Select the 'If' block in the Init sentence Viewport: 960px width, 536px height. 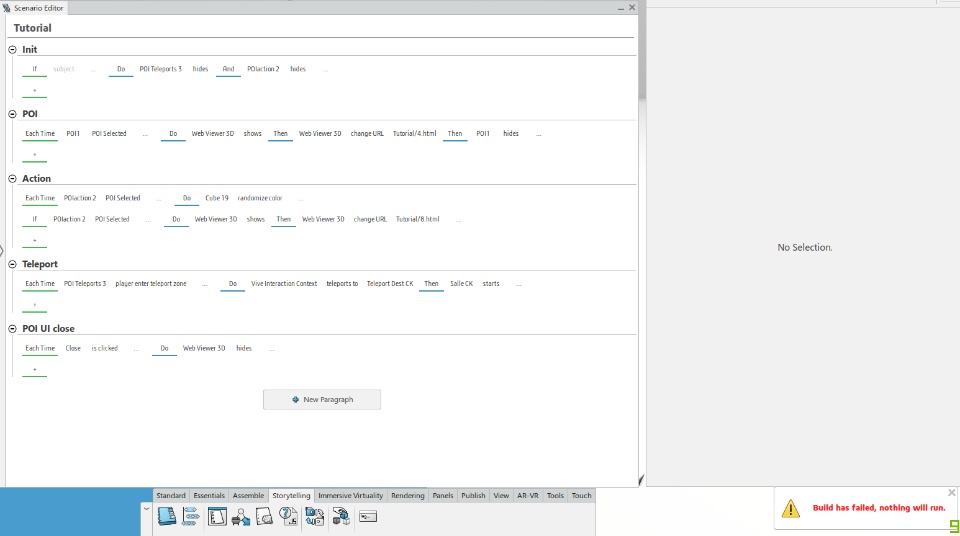34,69
